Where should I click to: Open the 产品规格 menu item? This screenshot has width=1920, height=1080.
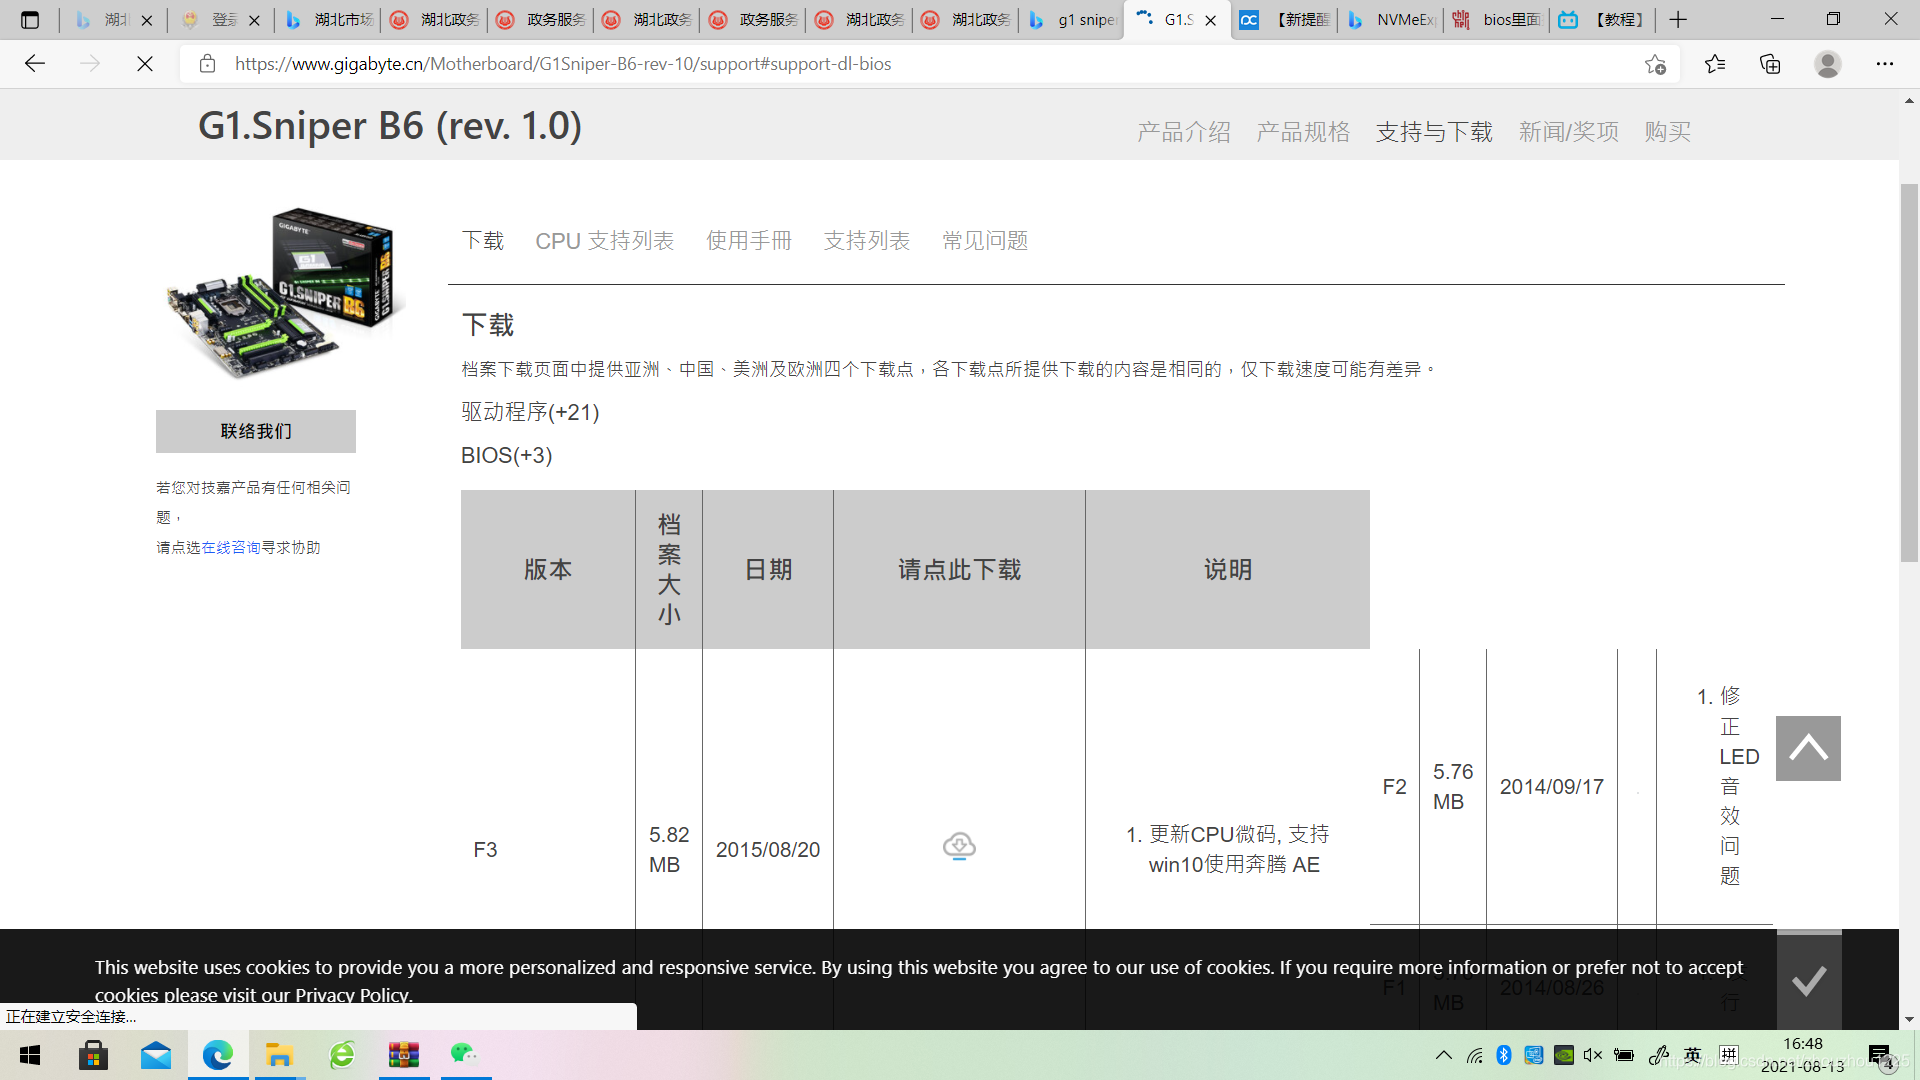(1303, 132)
